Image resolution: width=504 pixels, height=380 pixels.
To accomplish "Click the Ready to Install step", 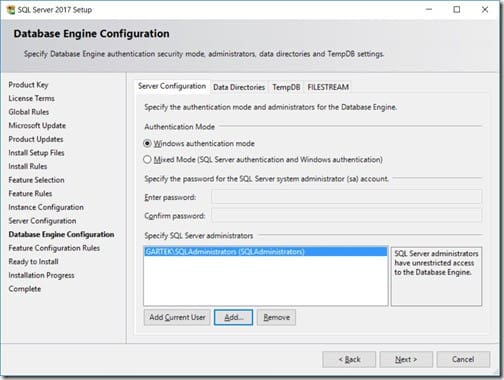I will (33, 262).
